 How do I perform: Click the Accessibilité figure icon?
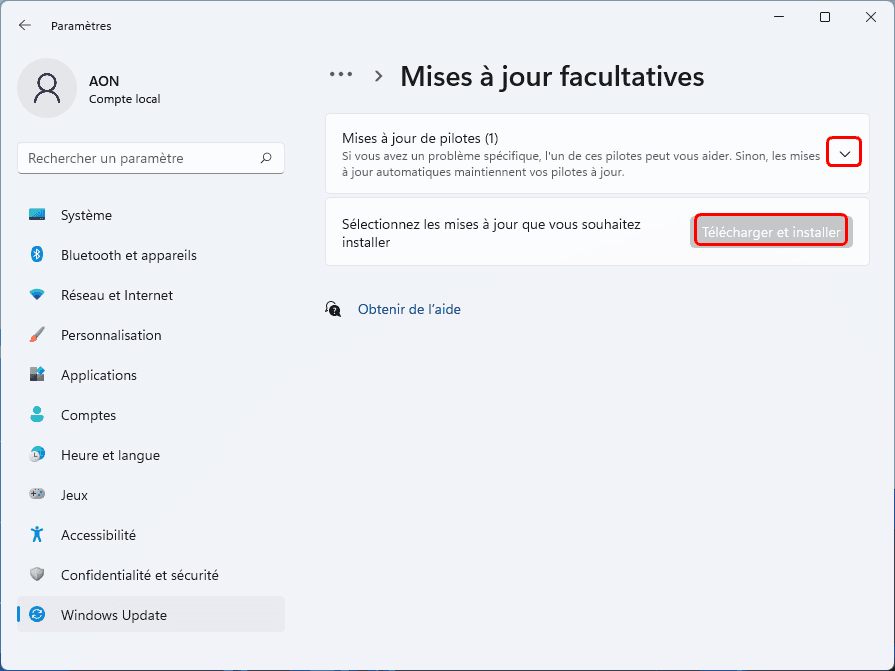38,535
